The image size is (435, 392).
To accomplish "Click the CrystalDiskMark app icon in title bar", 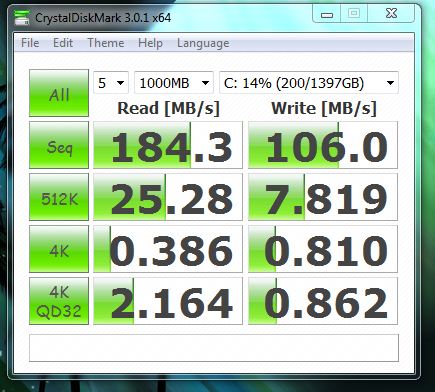I will (22, 17).
